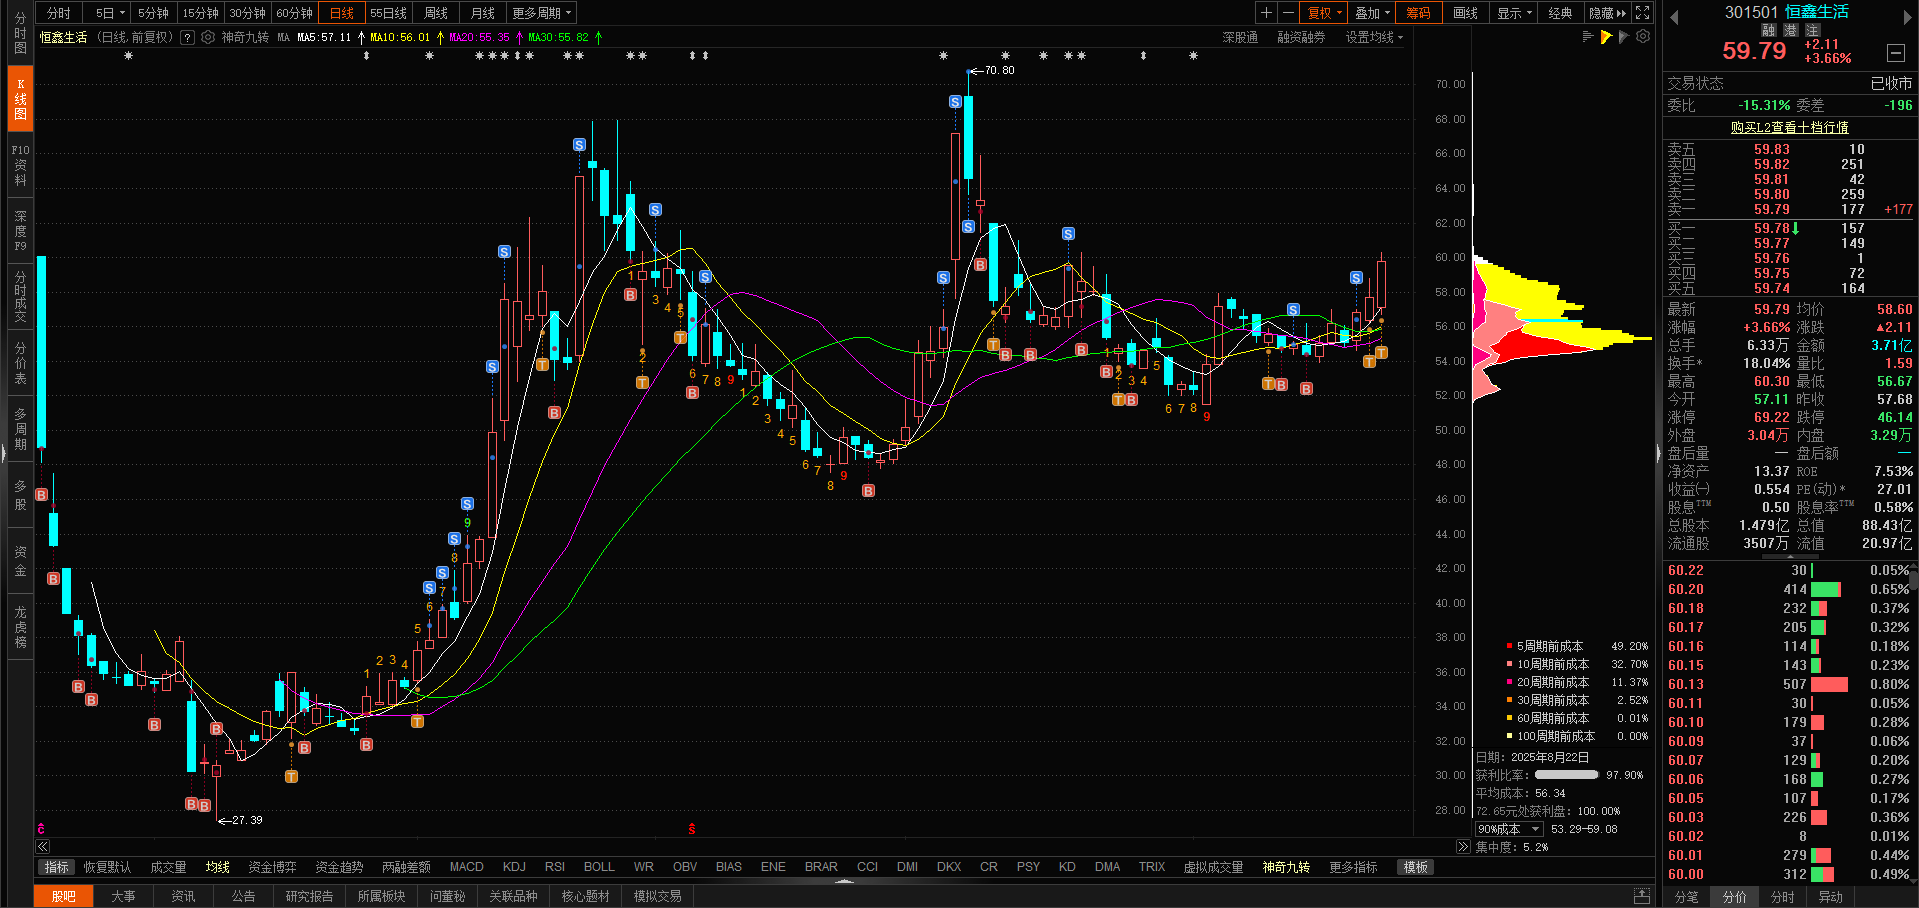Click 深股通 link
This screenshot has height=908, width=1919.
coord(1240,37)
